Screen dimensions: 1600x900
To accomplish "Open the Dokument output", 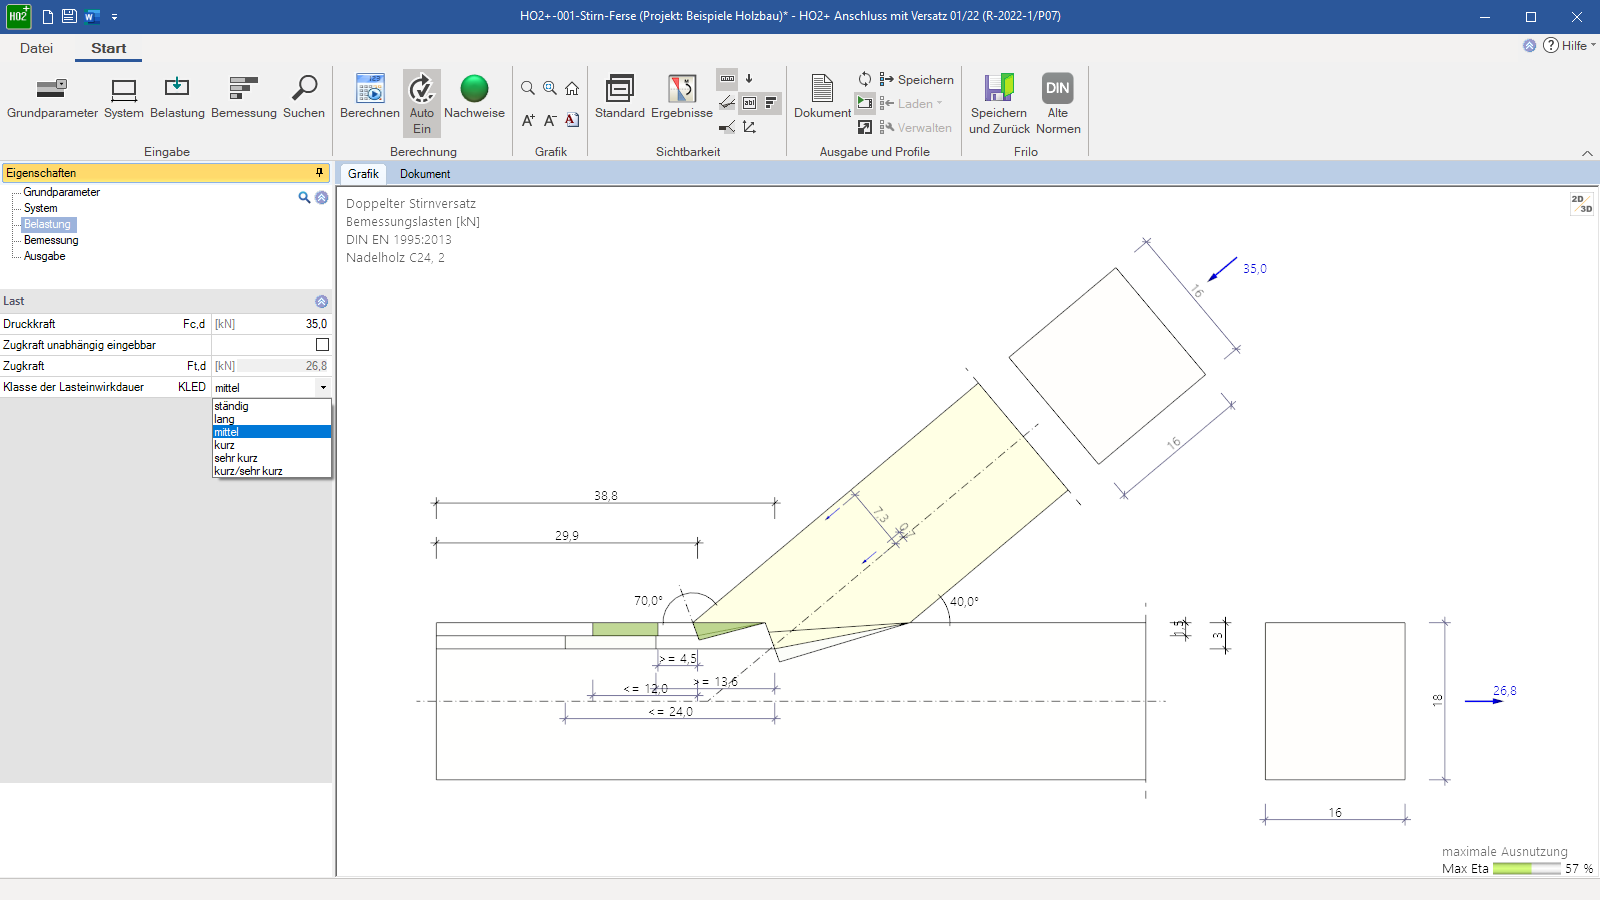I will (822, 98).
